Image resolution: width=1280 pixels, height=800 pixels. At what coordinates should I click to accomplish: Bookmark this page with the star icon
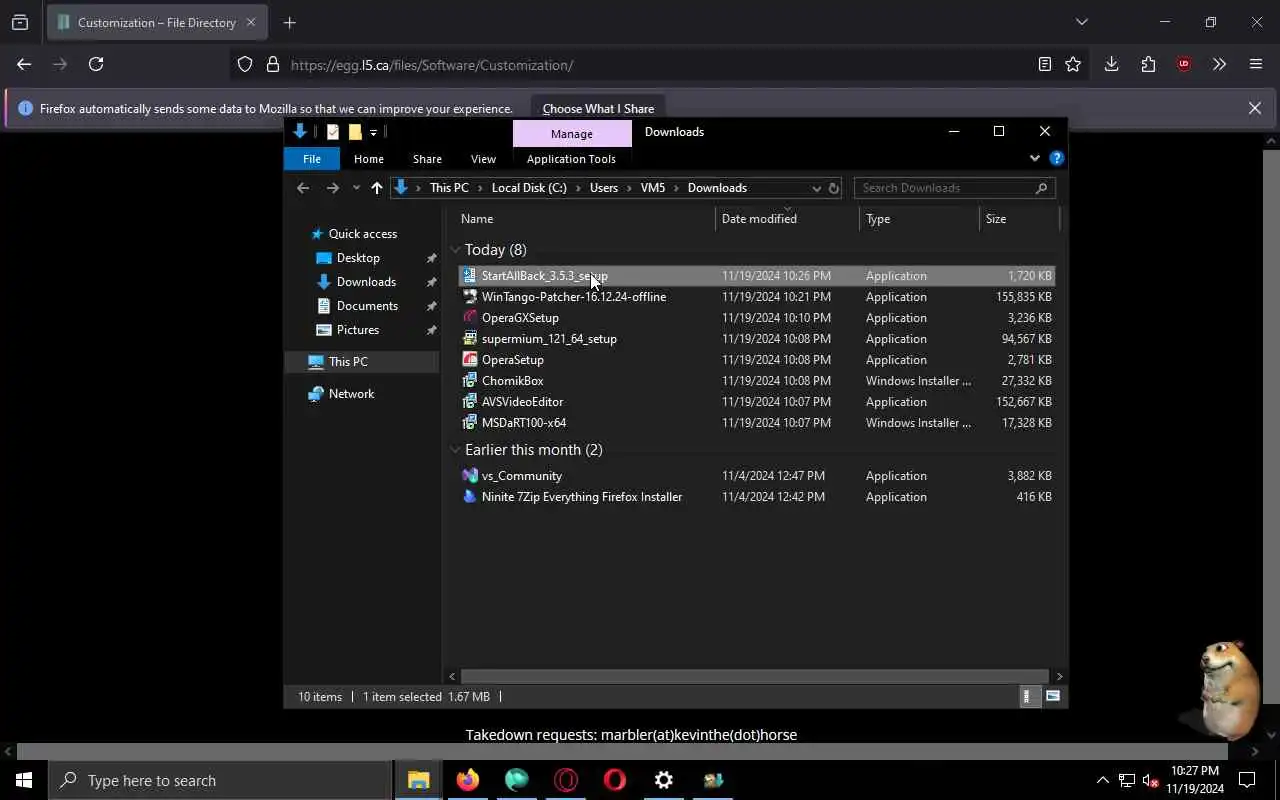(1073, 64)
